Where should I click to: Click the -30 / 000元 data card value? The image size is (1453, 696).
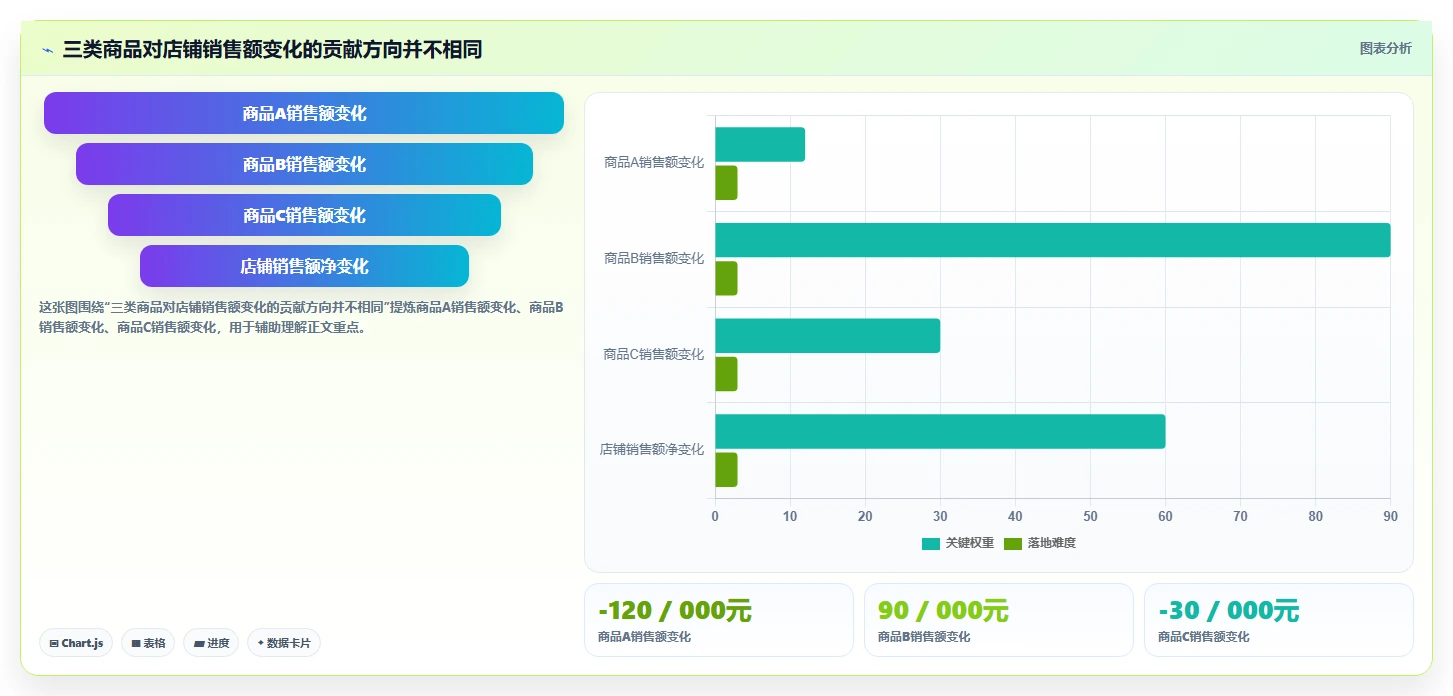click(x=1228, y=611)
